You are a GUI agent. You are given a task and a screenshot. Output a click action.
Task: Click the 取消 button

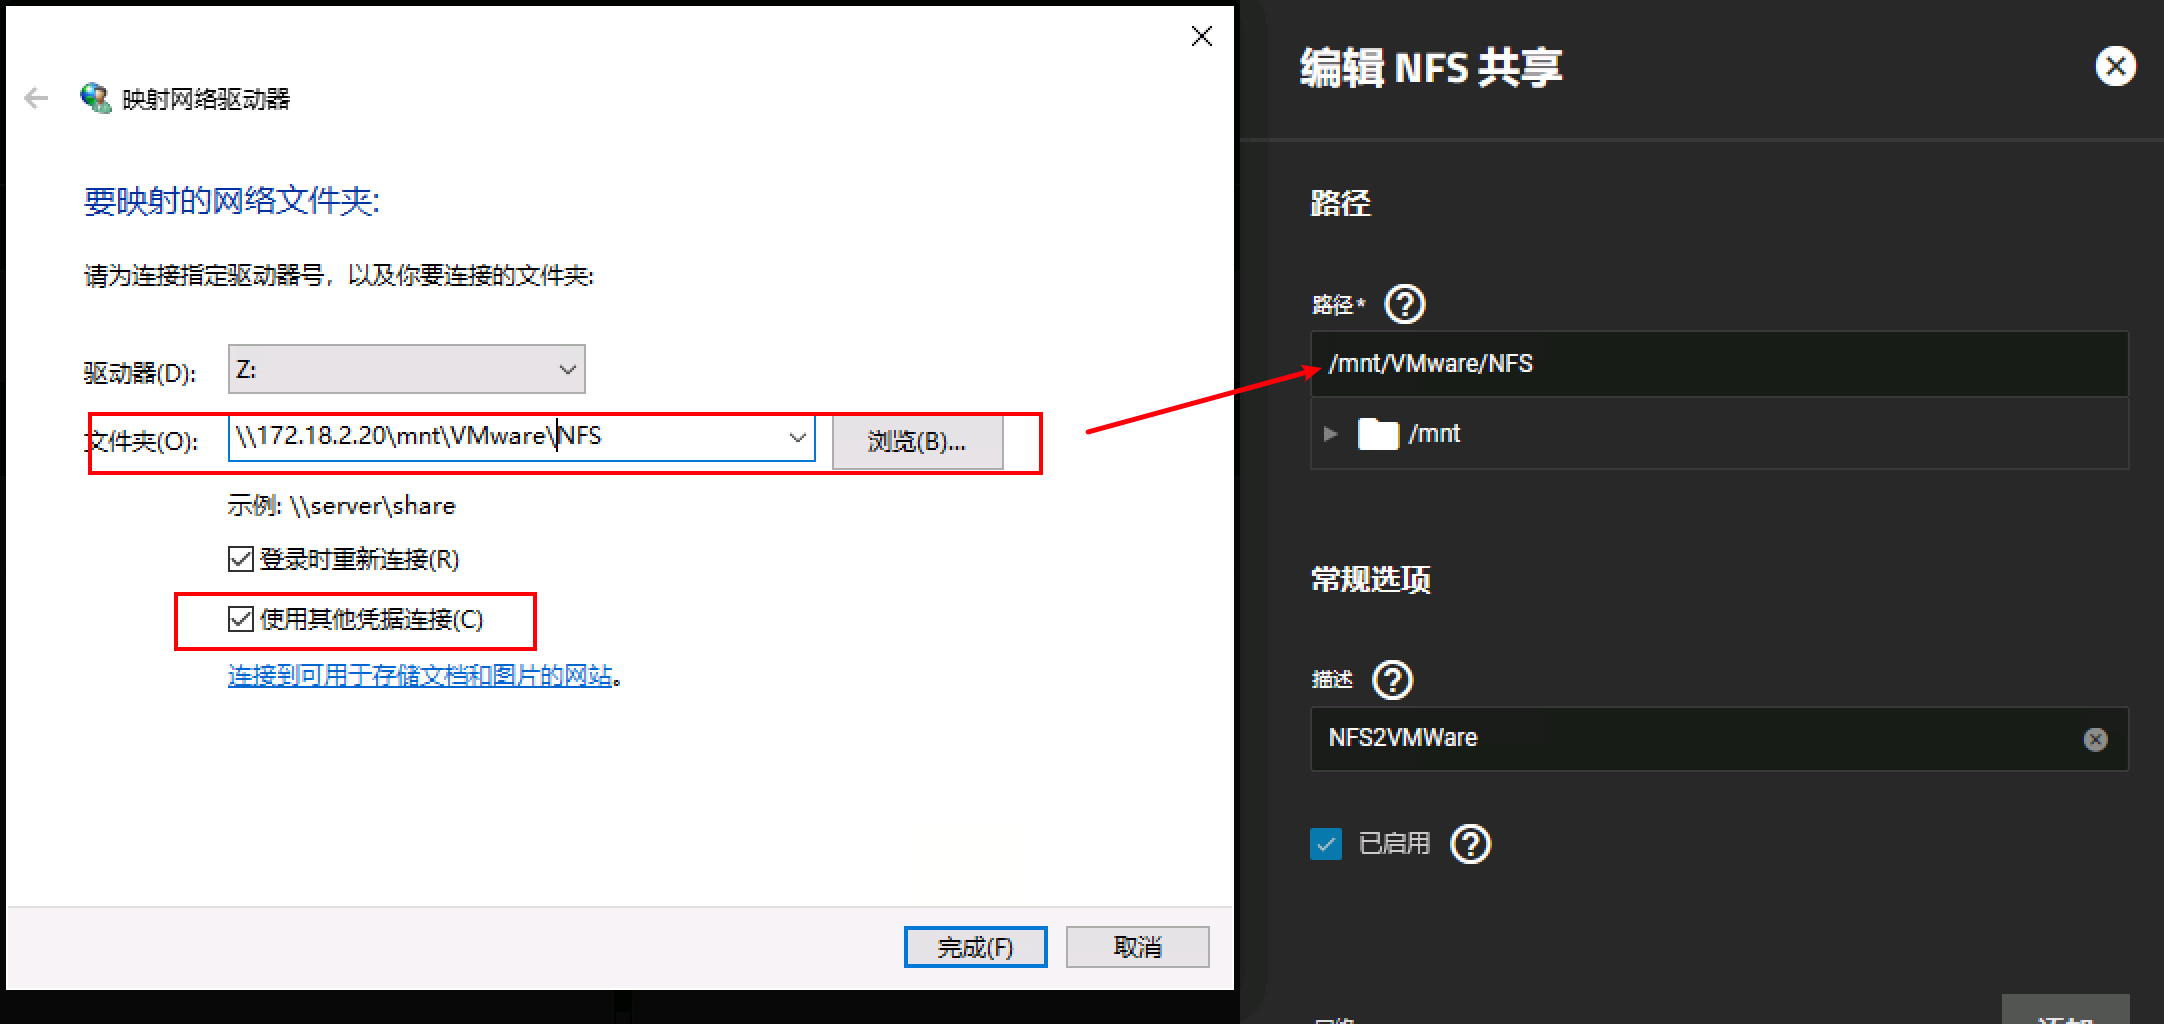pyautogui.click(x=1137, y=947)
